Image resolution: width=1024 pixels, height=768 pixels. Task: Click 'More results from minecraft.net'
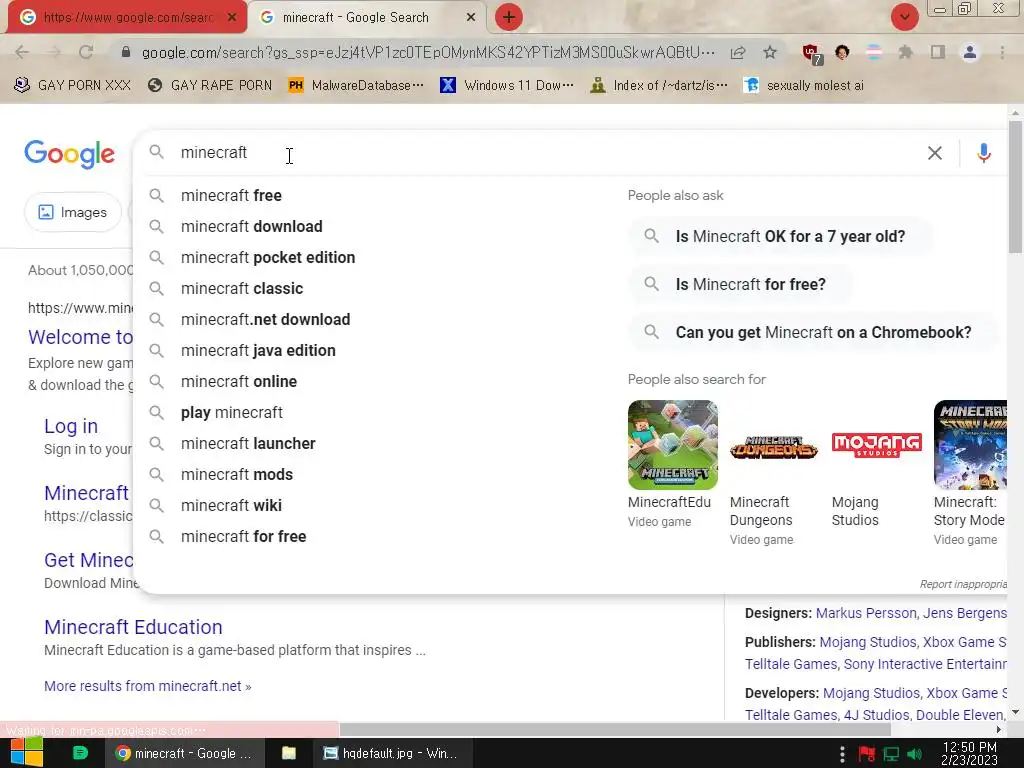[148, 686]
